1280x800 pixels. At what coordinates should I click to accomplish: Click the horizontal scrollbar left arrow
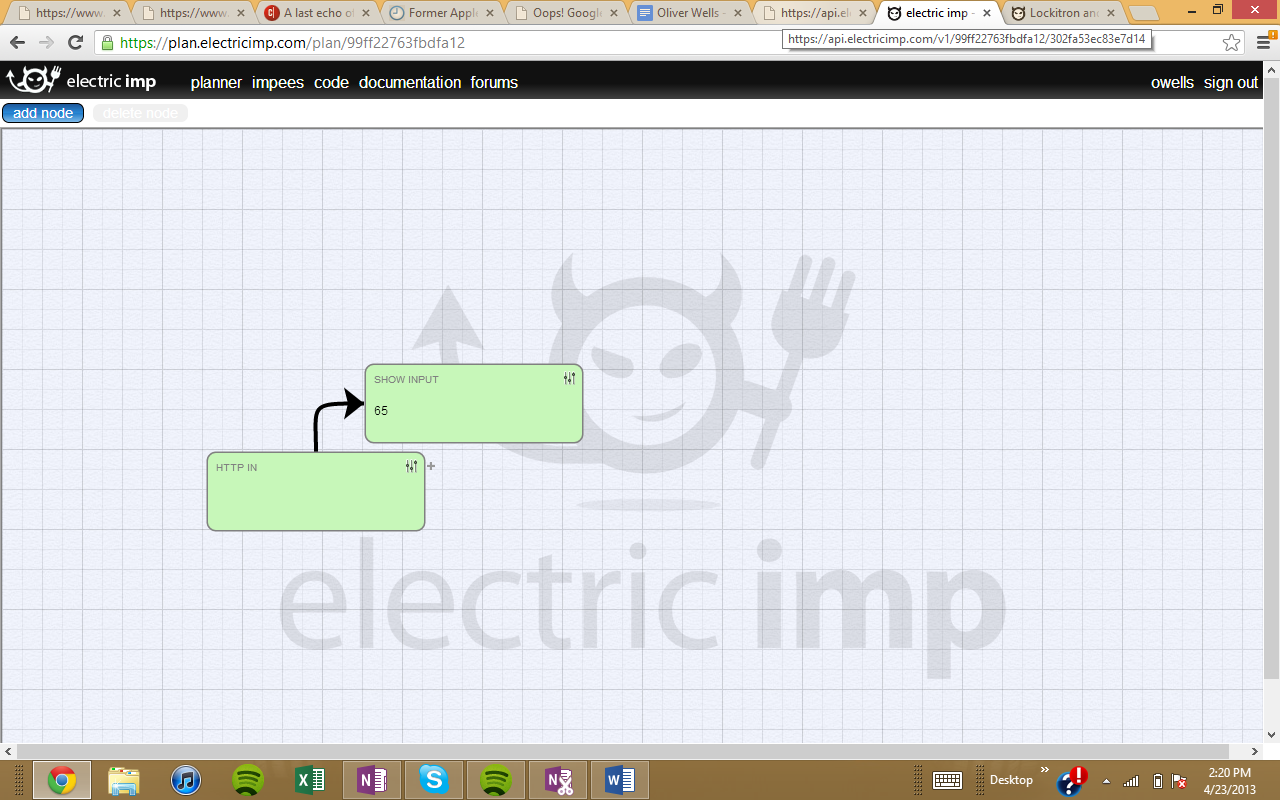click(x=9, y=751)
